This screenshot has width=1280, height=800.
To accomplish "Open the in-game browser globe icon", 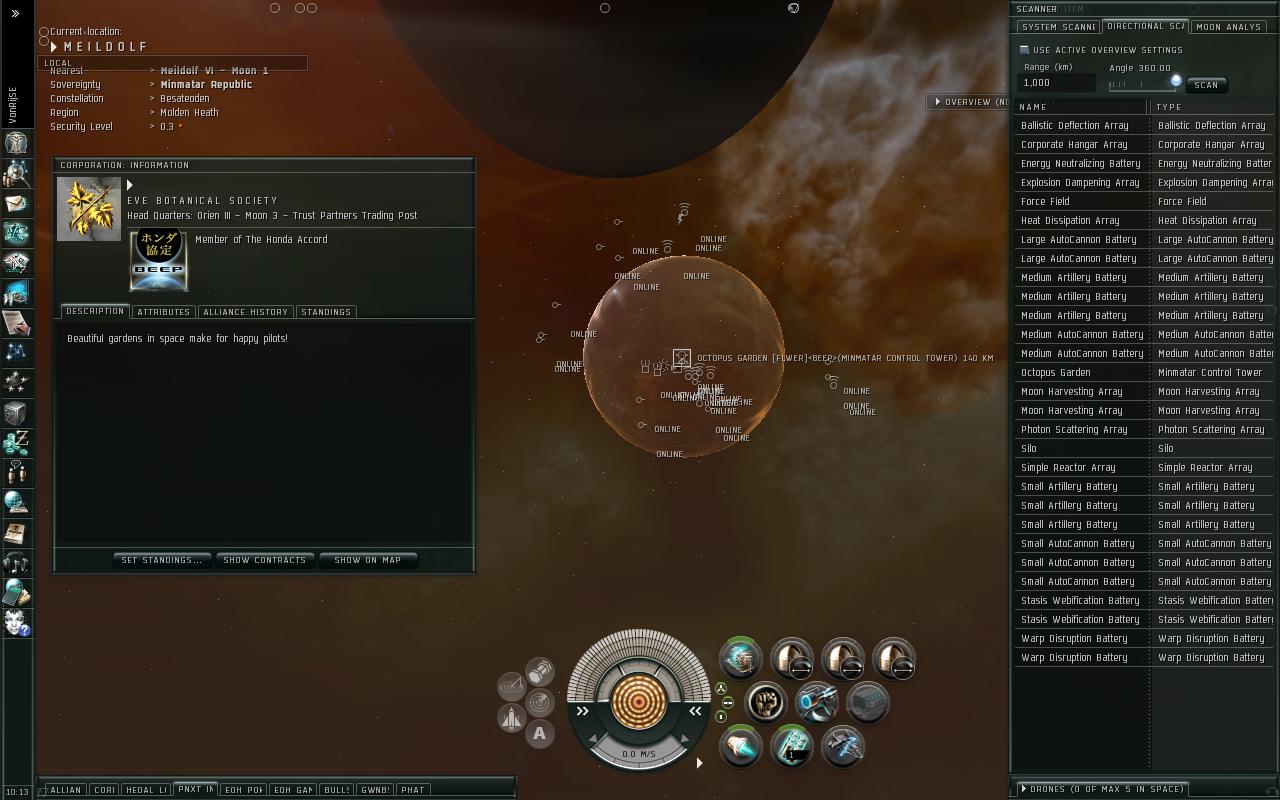I will point(16,503).
